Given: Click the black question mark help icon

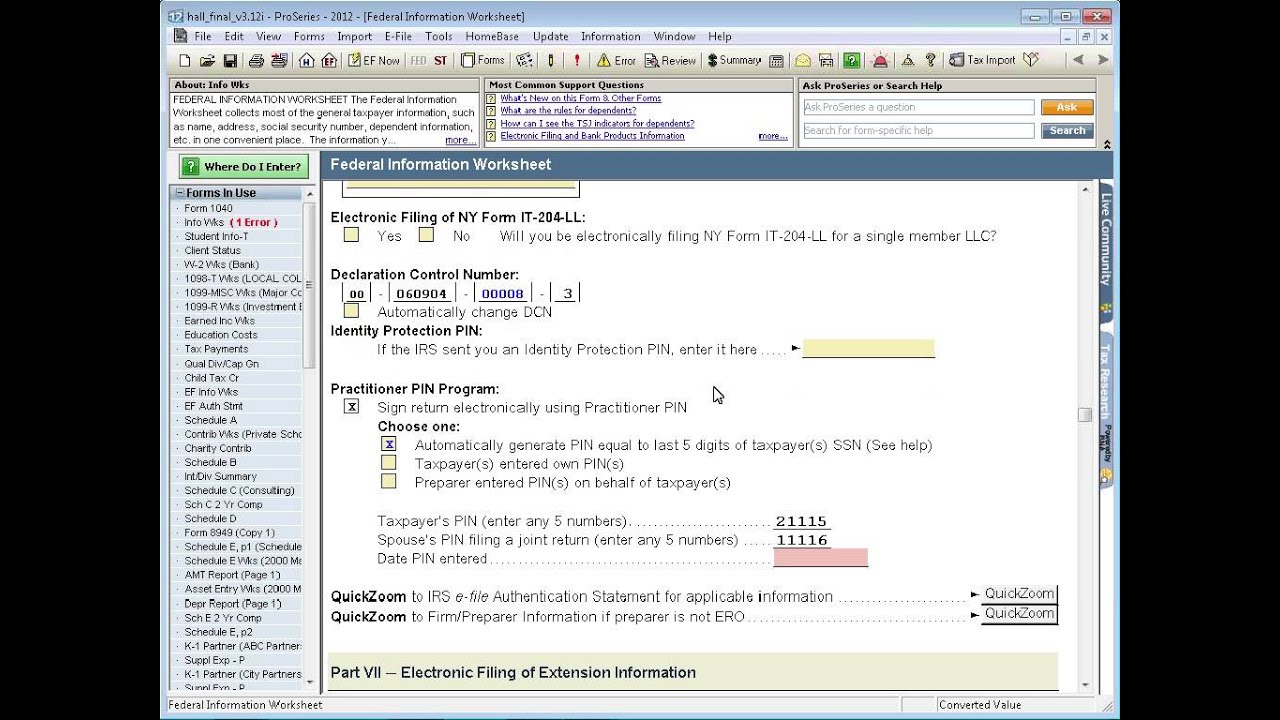Looking at the screenshot, I should pyautogui.click(x=930, y=60).
